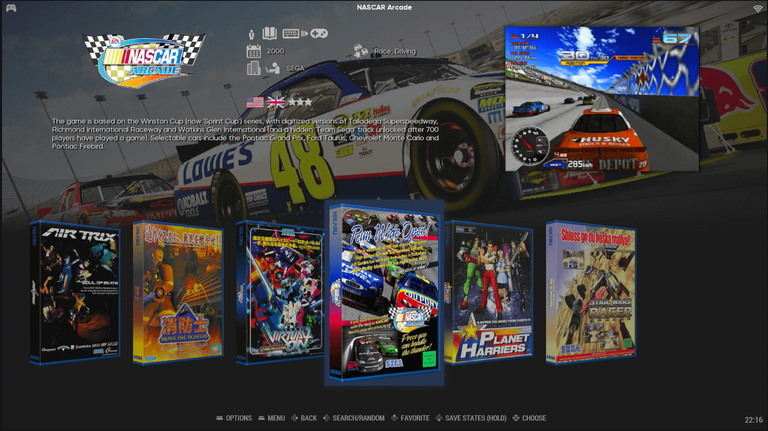Select the Star Wars Racer Arcade cover

tap(591, 292)
